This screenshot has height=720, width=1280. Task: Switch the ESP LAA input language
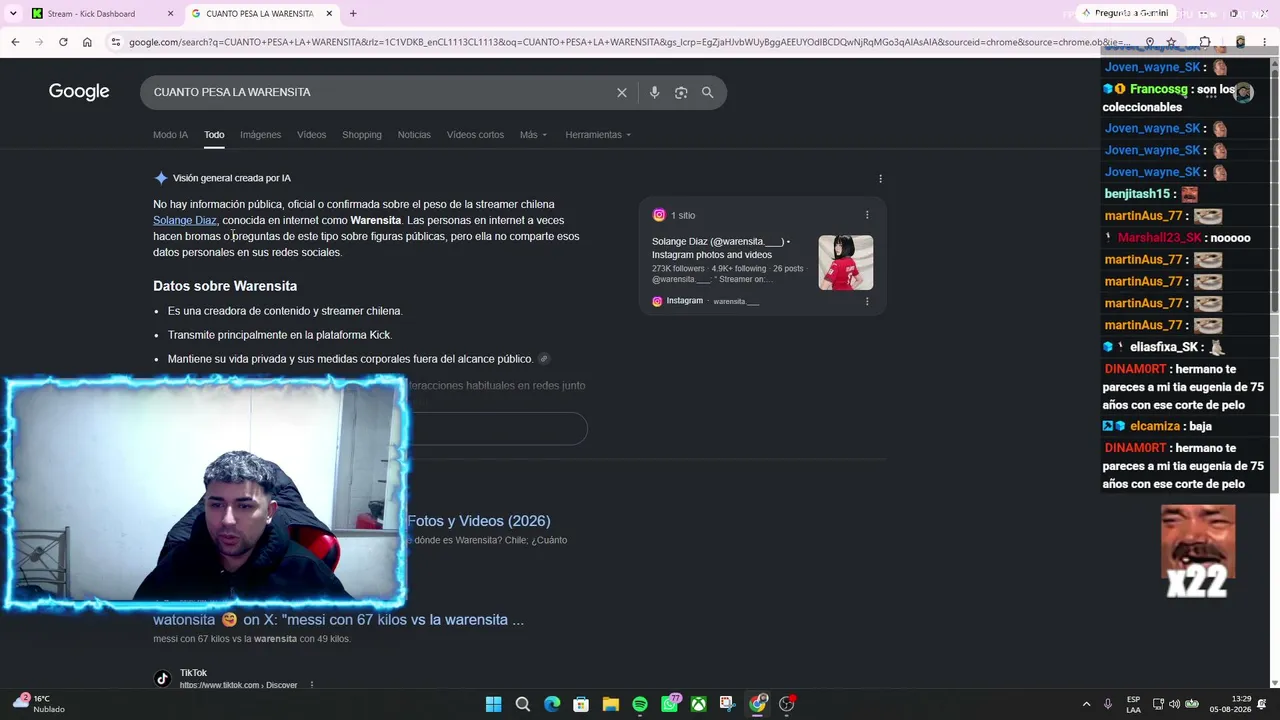[x=1133, y=704]
